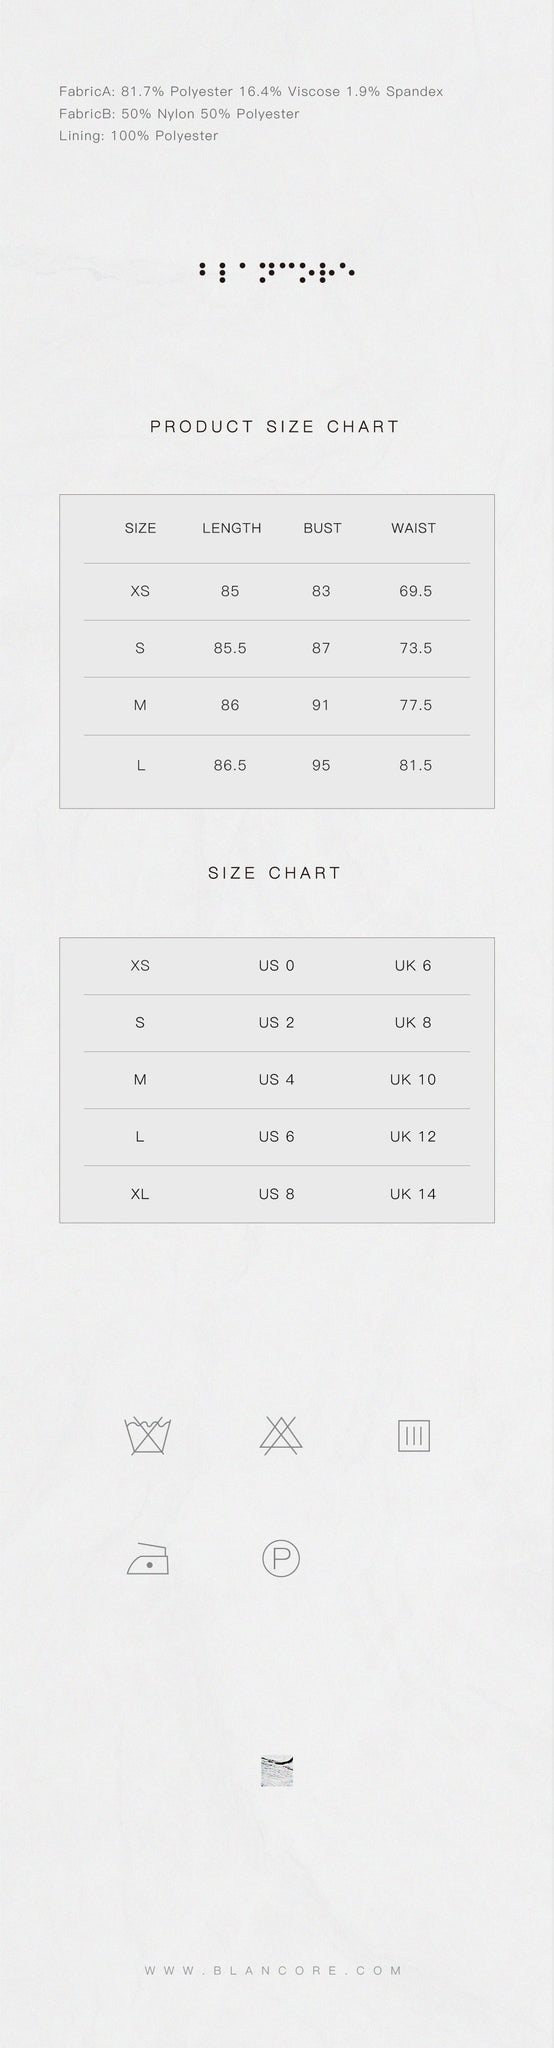Click the circled P dry clean icon
The height and width of the screenshot is (2048, 554).
tap(281, 1558)
